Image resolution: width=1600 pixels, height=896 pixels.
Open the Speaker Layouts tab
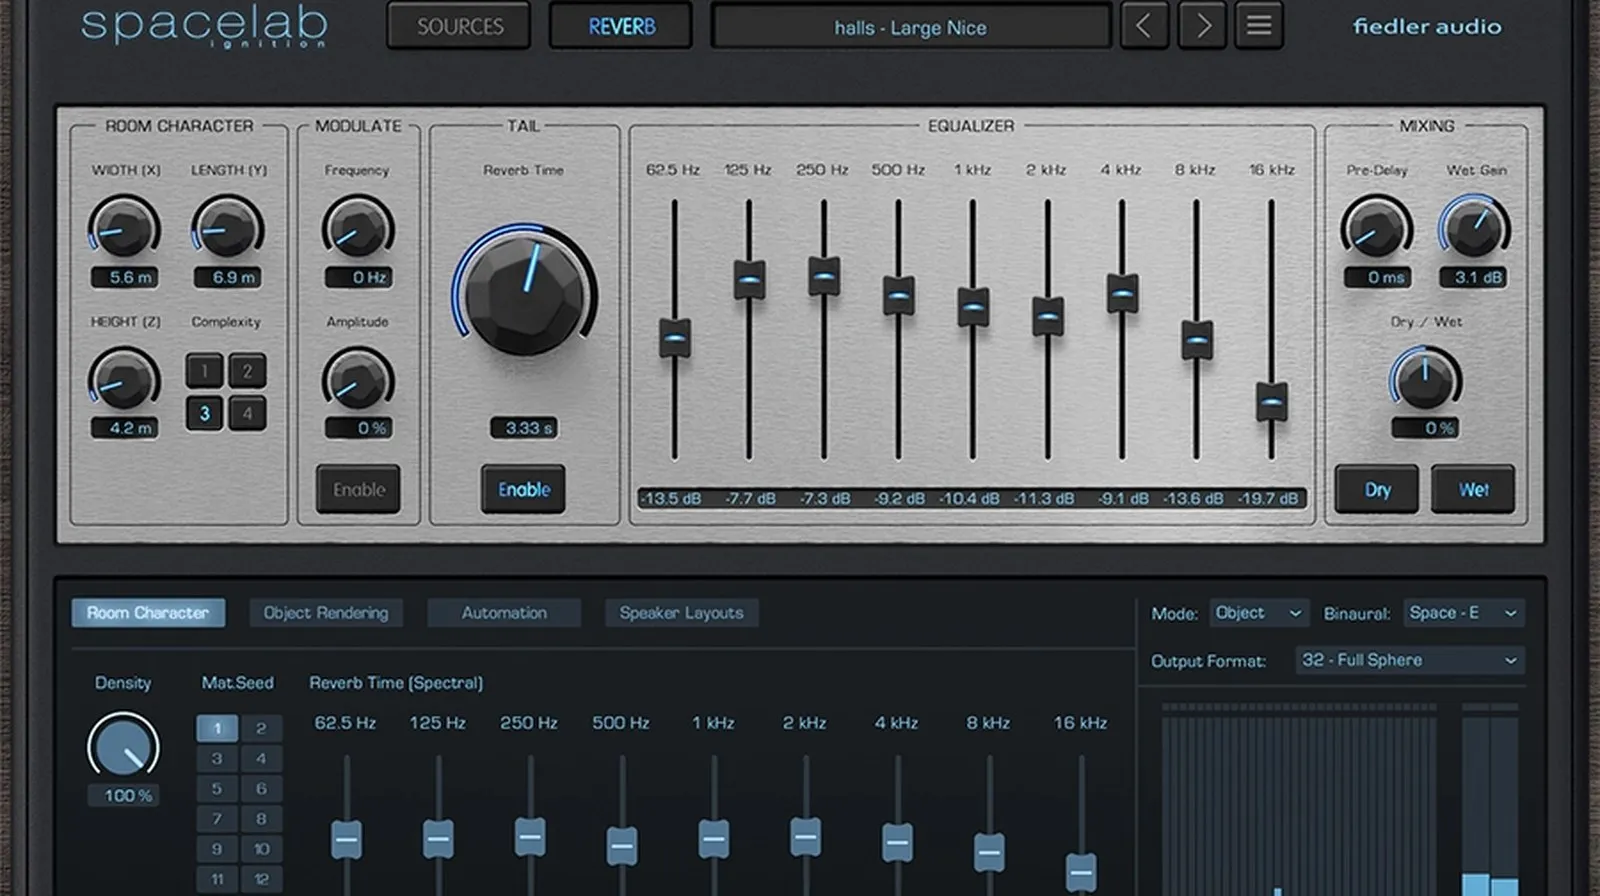(x=681, y=613)
